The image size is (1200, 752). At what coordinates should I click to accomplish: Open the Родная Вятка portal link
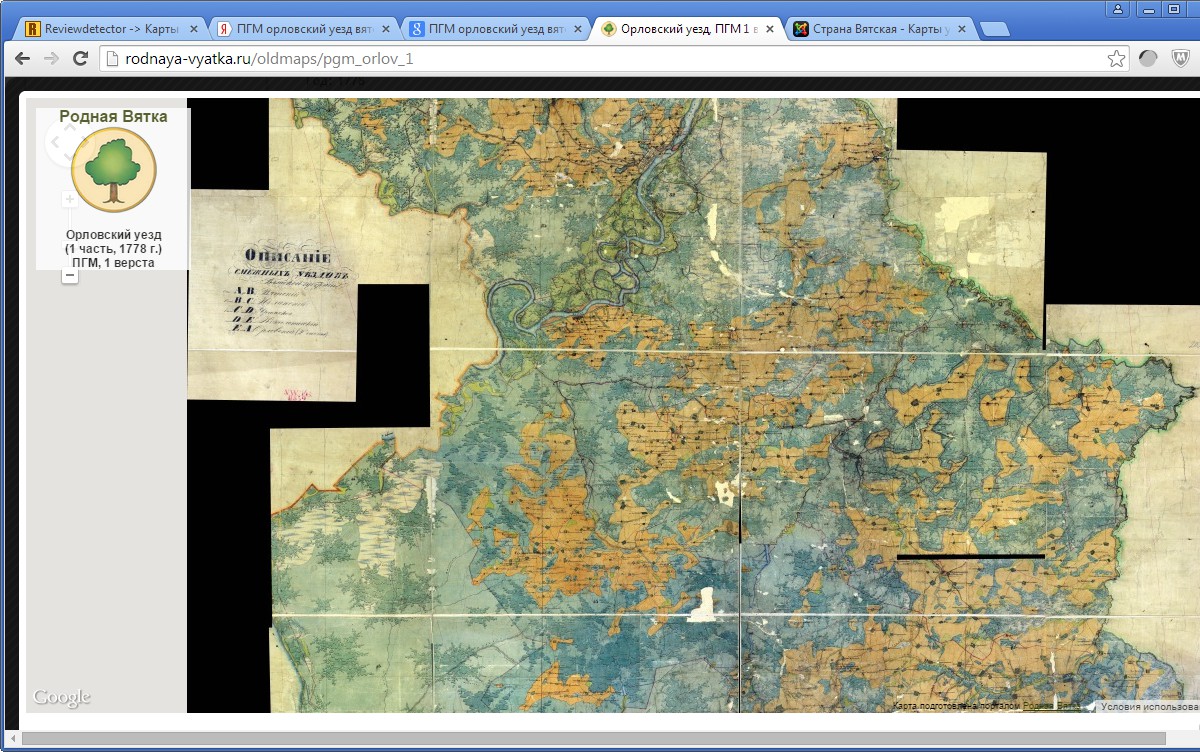click(1048, 706)
